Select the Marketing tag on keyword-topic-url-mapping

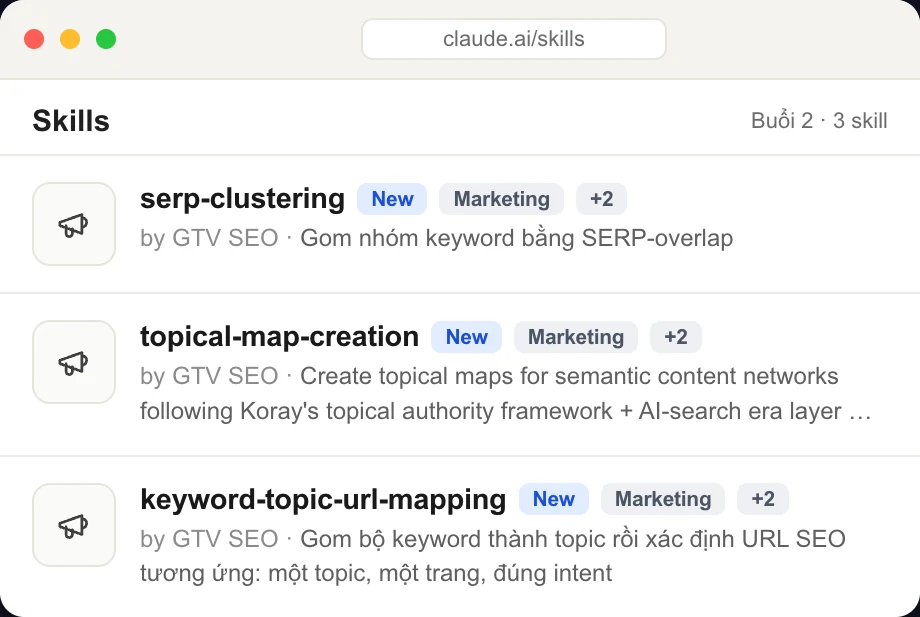663,499
